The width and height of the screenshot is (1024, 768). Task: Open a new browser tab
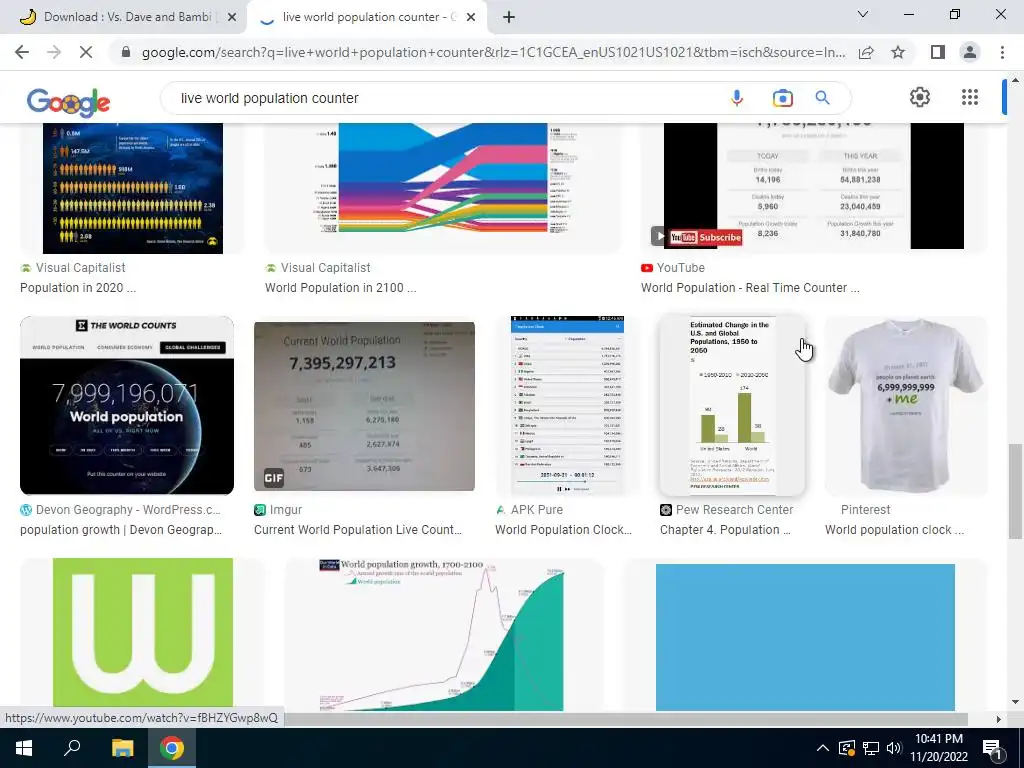point(509,17)
